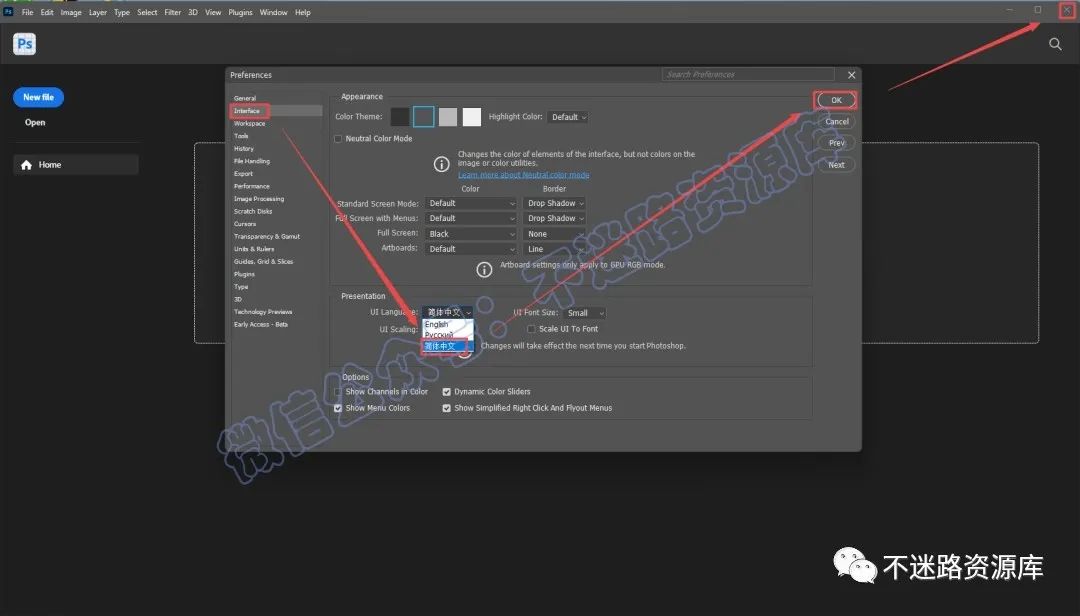
Task: Uncheck Show Menu Colors
Action: pos(338,408)
